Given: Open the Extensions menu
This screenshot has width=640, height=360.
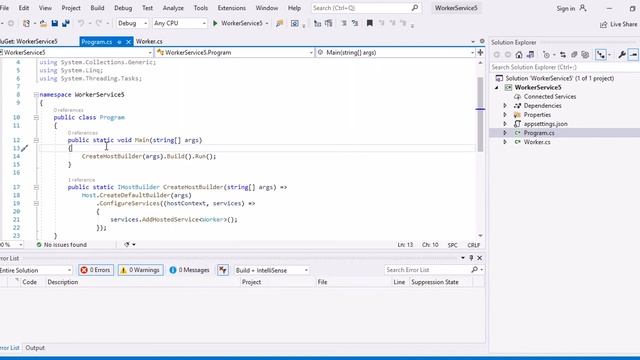Looking at the screenshot, I should [231, 8].
